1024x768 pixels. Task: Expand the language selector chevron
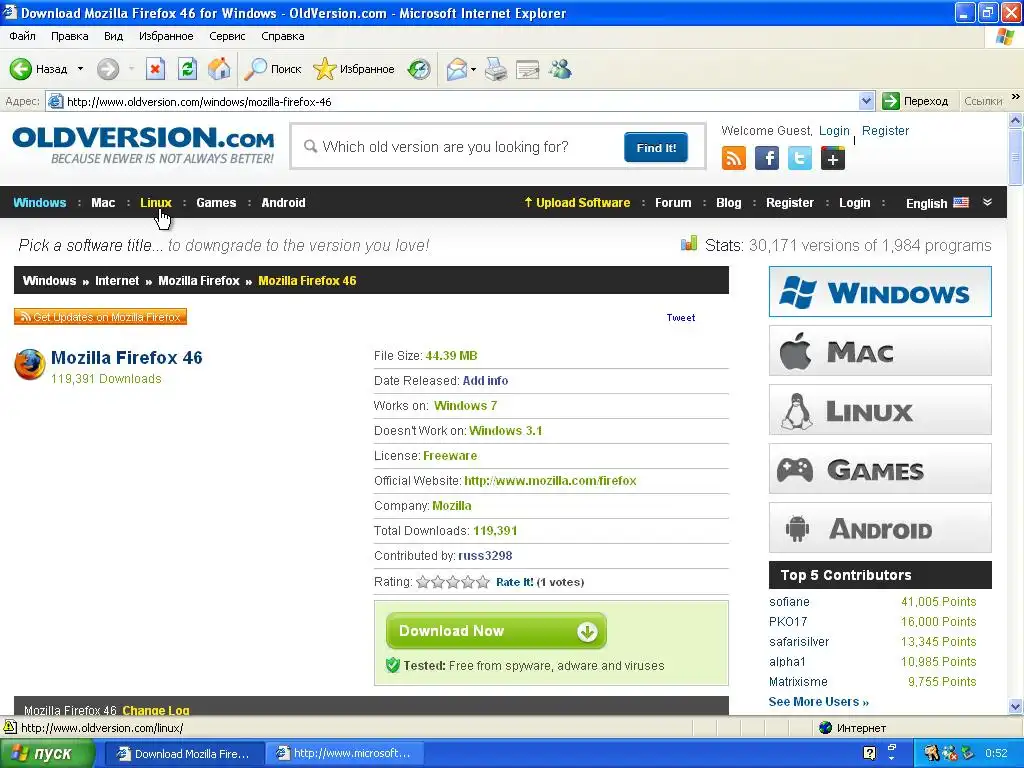click(987, 202)
